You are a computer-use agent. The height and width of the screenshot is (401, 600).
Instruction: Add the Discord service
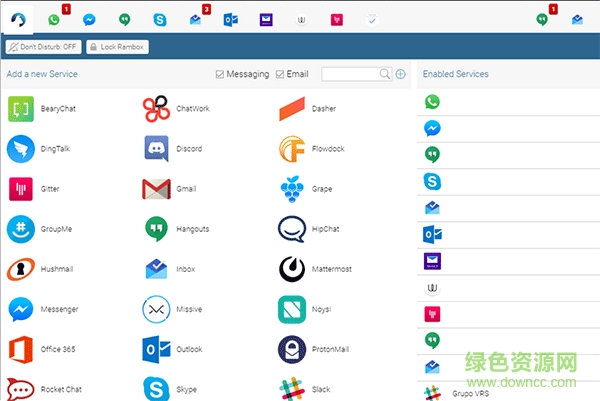(x=173, y=149)
